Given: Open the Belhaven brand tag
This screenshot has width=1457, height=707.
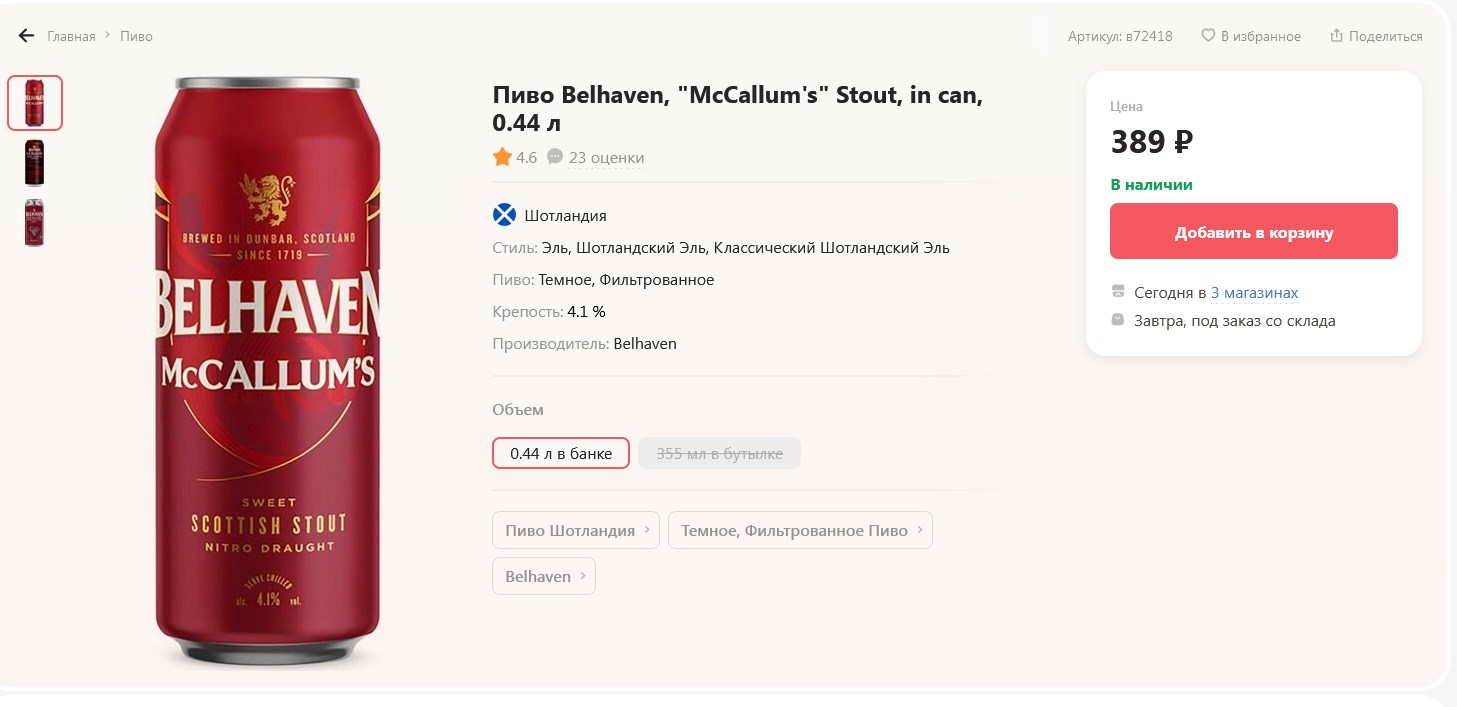Looking at the screenshot, I should (543, 576).
